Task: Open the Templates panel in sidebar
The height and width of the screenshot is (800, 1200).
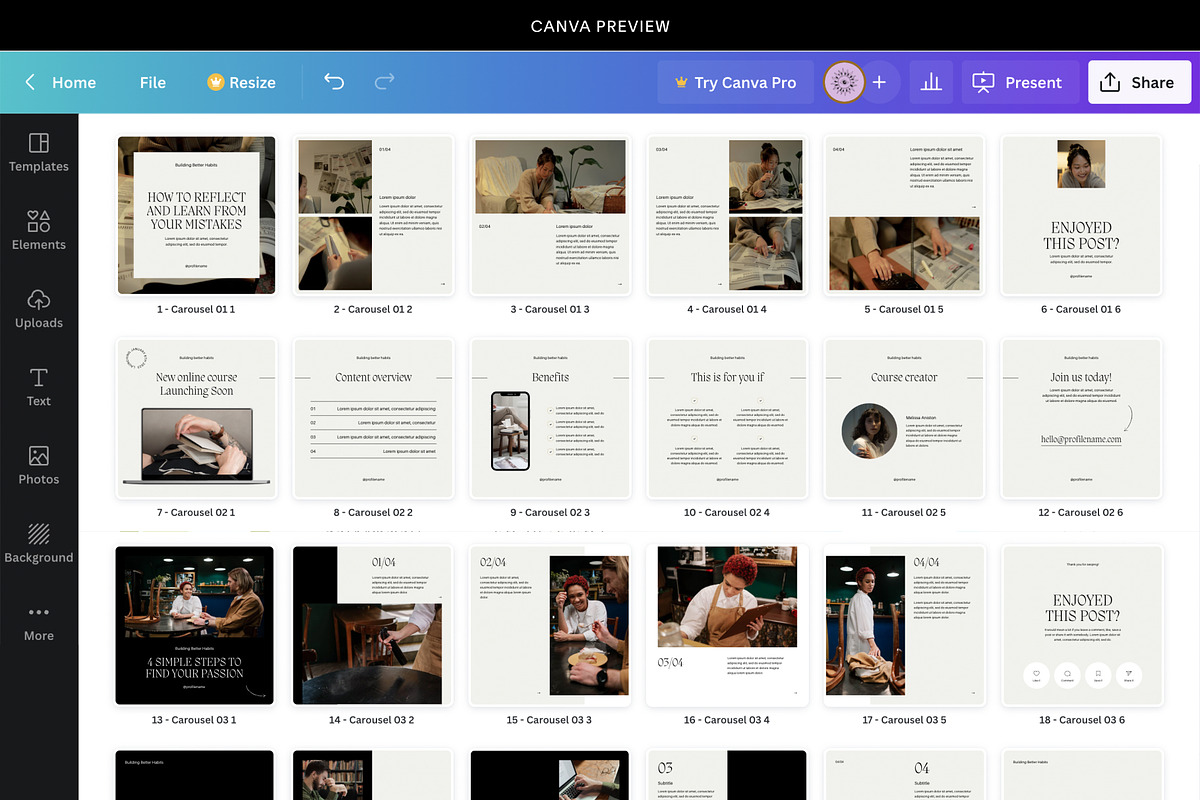Action: click(39, 153)
